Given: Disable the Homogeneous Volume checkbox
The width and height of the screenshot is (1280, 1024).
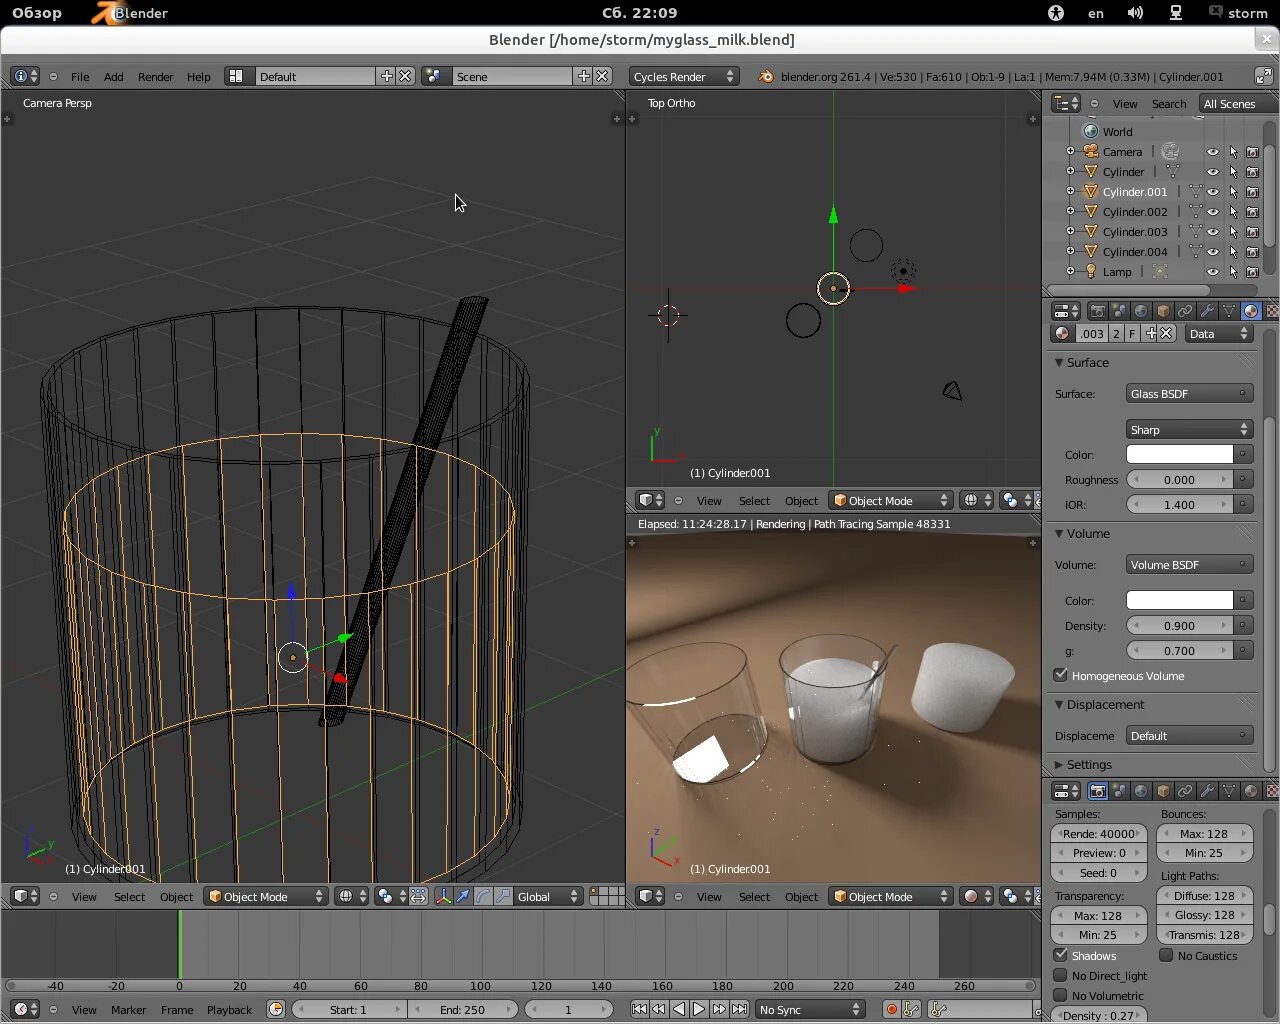Looking at the screenshot, I should (x=1061, y=675).
